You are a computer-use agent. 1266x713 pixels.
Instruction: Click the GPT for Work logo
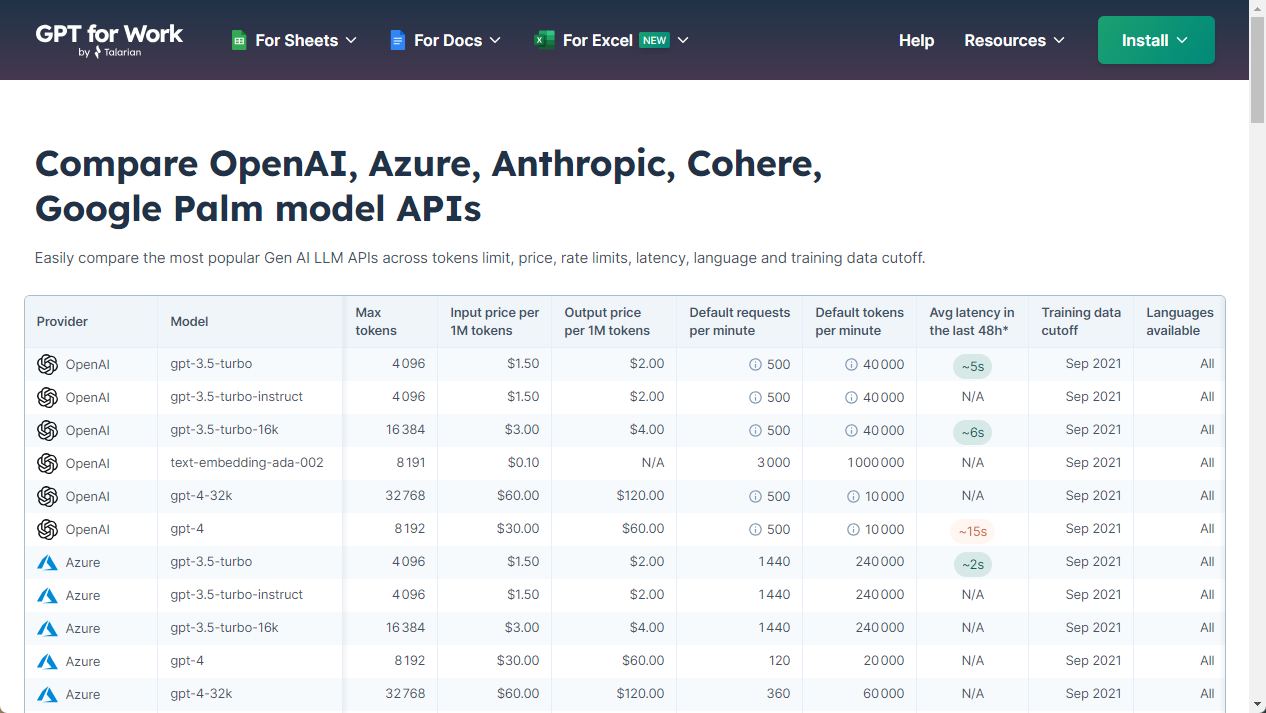(x=109, y=40)
